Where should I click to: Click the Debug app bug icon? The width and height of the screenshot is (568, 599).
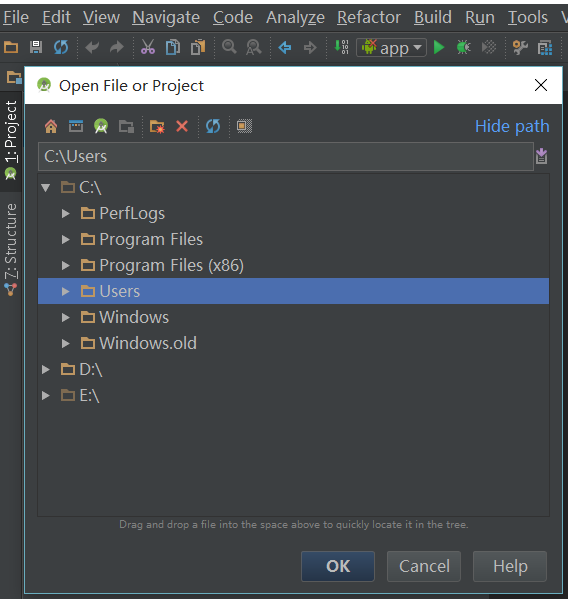(463, 47)
